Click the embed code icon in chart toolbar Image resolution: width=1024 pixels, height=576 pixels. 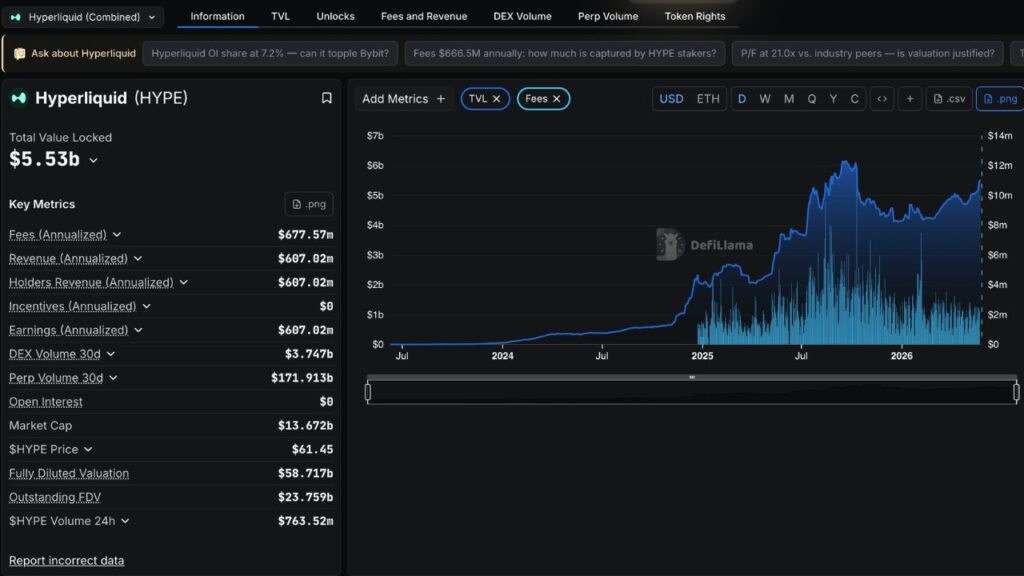pos(882,99)
